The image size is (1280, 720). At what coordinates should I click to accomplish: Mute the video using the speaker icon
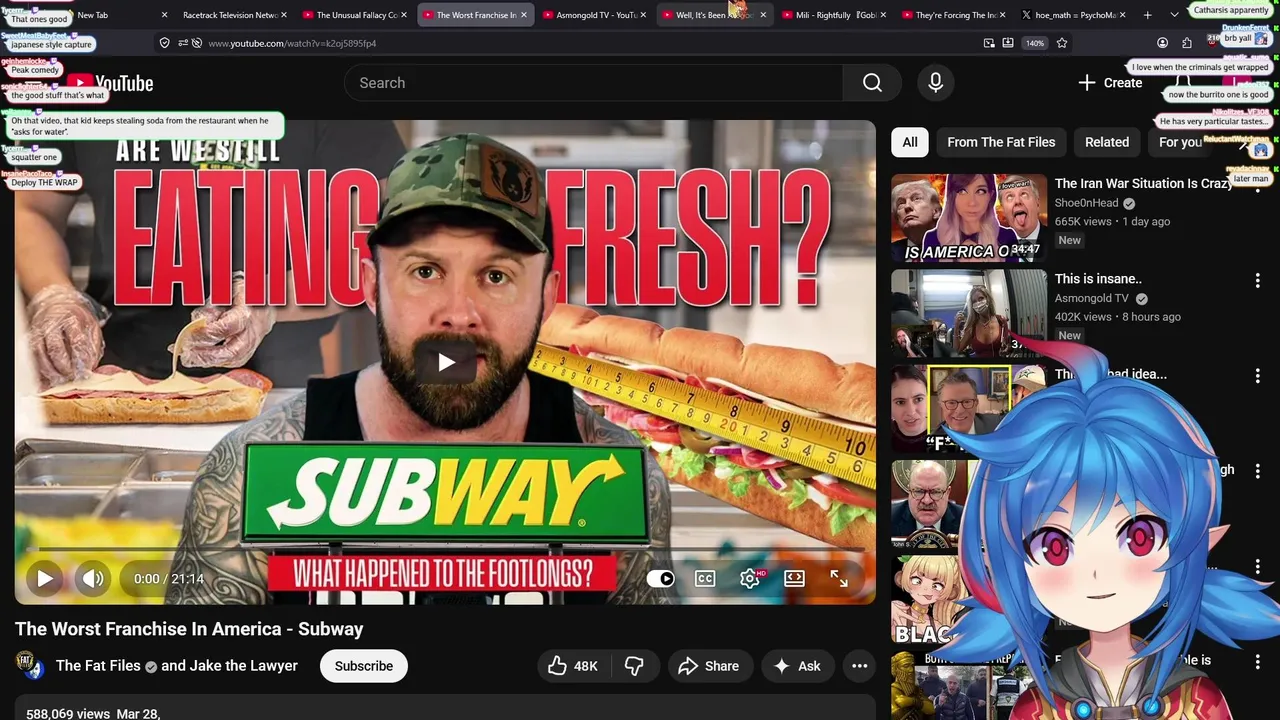pos(93,578)
